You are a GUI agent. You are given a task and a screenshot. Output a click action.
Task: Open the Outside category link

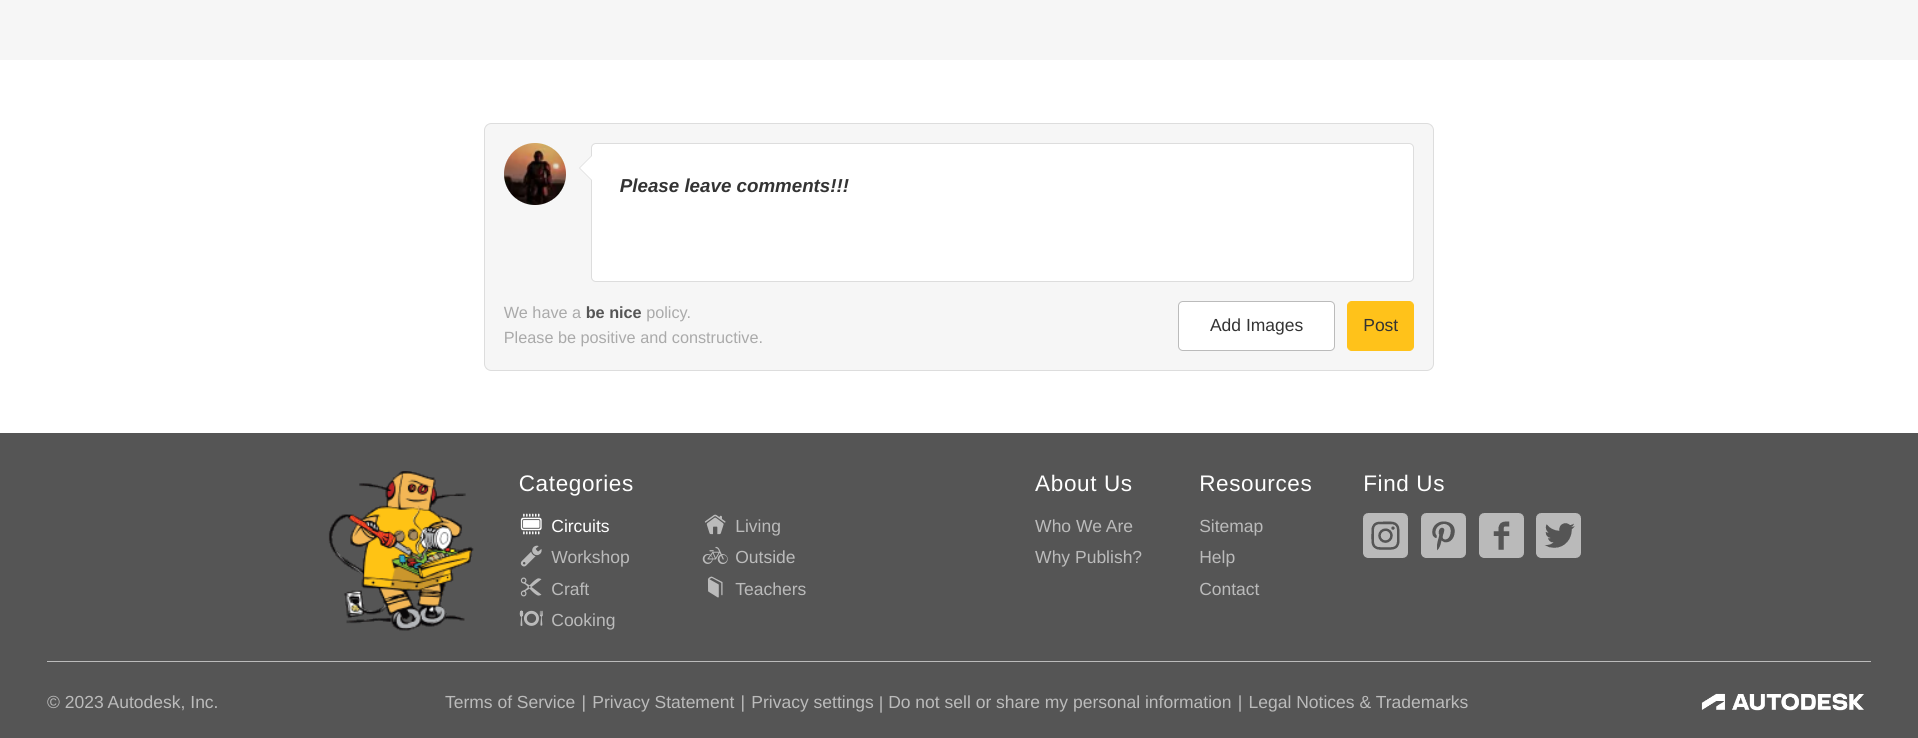765,557
